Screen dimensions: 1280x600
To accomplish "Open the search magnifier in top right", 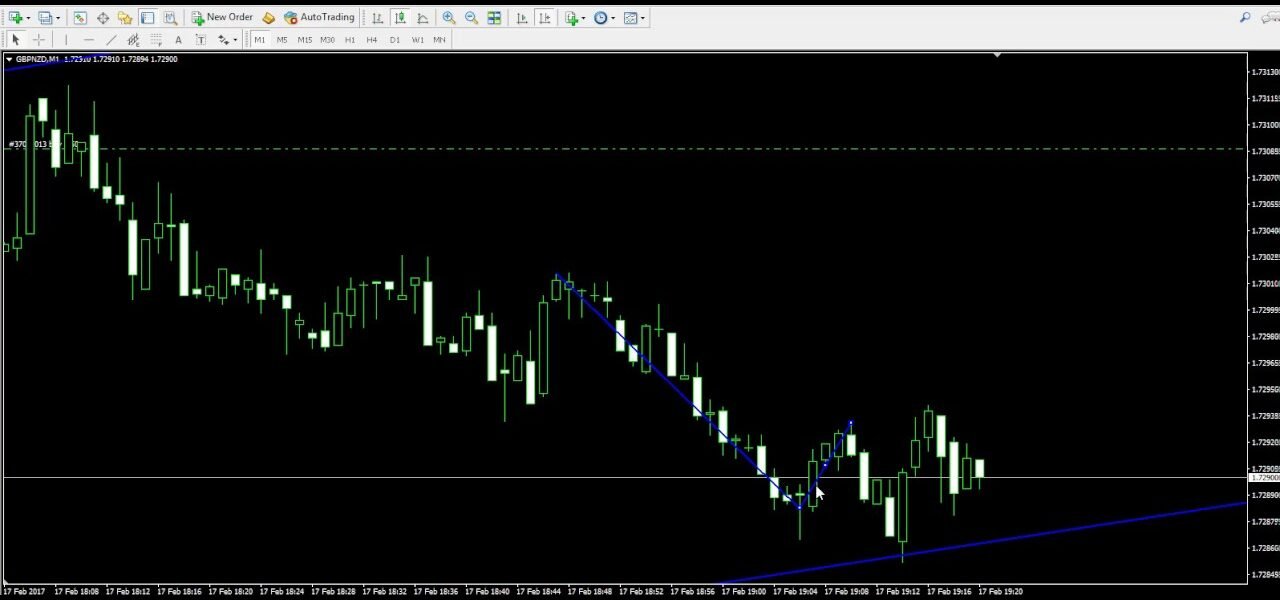I will [1245, 17].
